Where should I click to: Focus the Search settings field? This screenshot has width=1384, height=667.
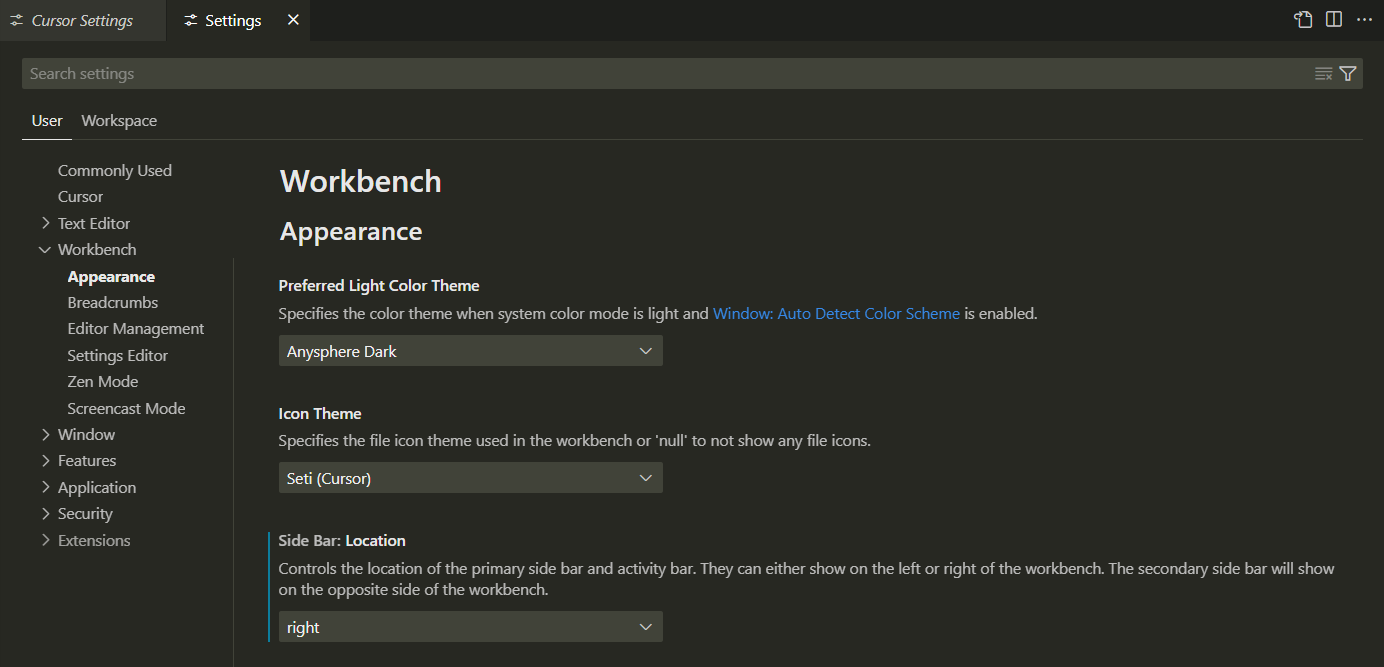coord(660,74)
